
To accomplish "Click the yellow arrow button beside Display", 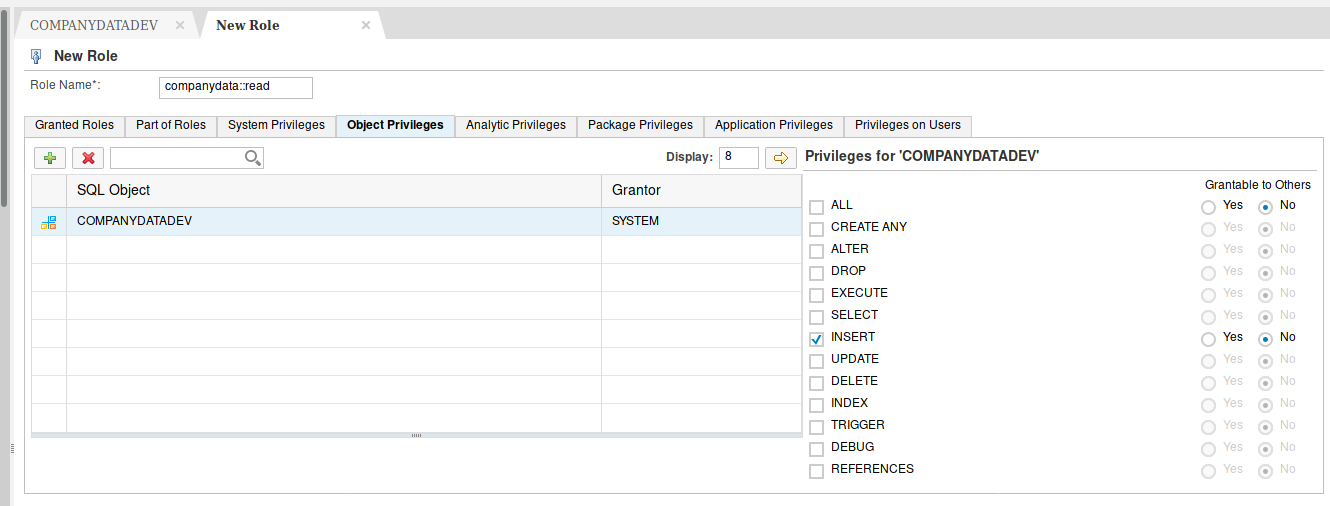I will pyautogui.click(x=780, y=157).
